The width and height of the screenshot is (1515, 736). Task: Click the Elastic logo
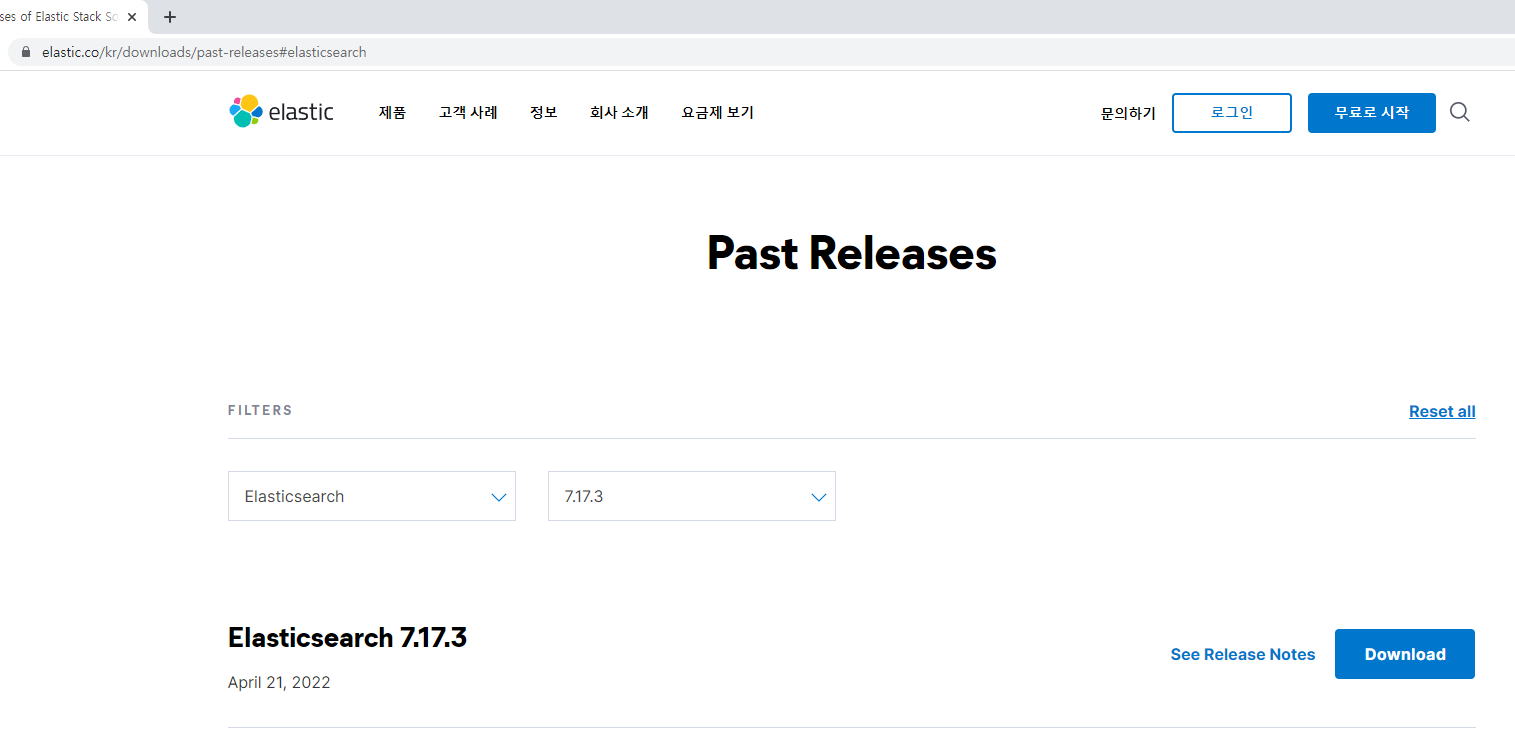click(281, 112)
